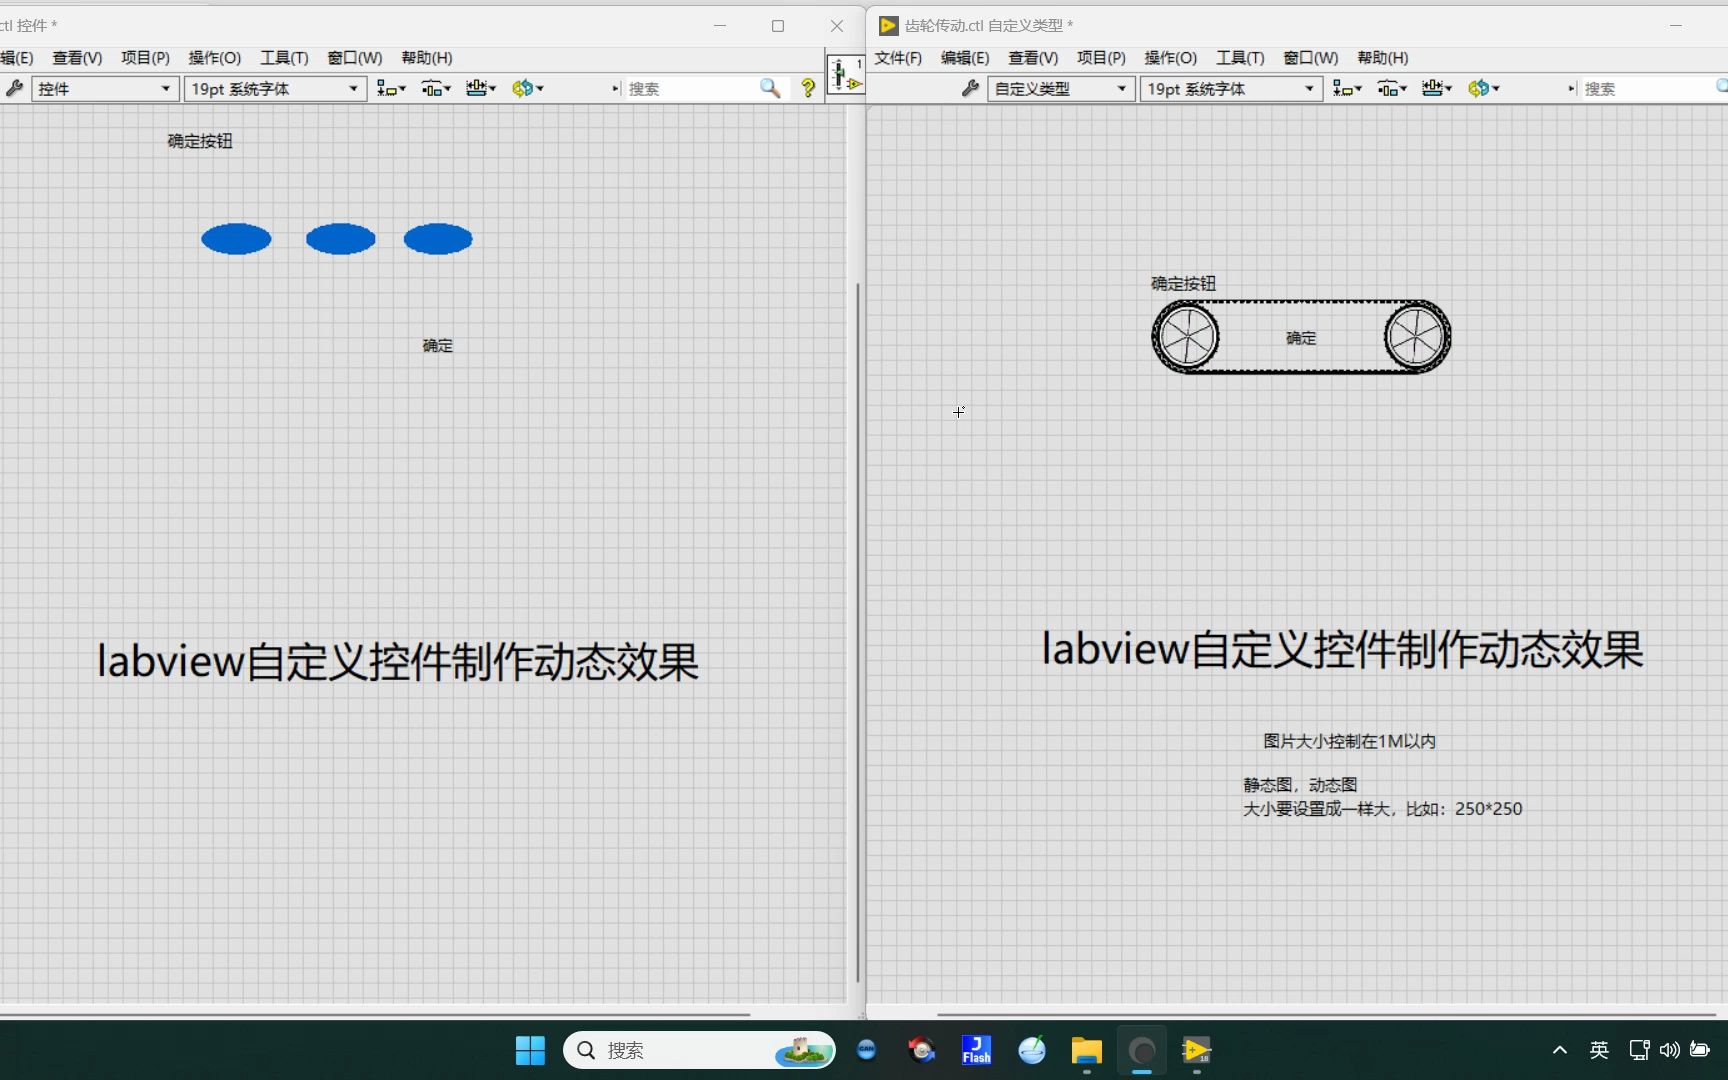Open the running LabVIEW app from taskbar
1728x1080 pixels.
click(1196, 1051)
